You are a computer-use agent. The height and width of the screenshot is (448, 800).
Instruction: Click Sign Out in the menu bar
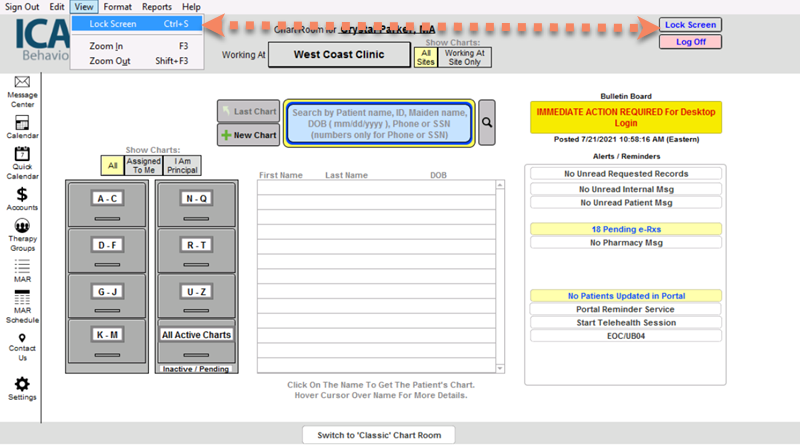[22, 7]
